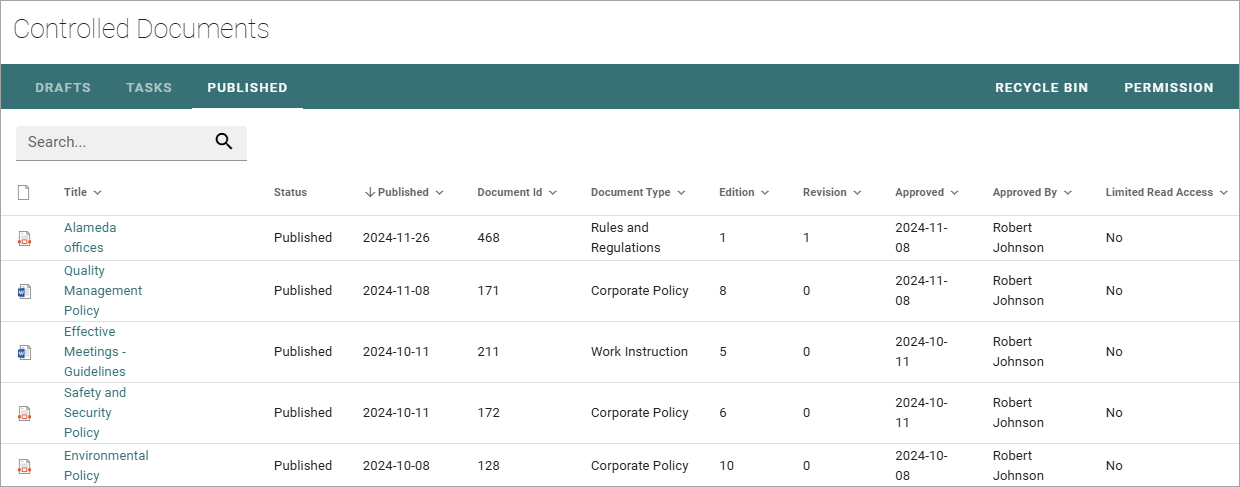Open the Document Type column menu

pos(681,193)
